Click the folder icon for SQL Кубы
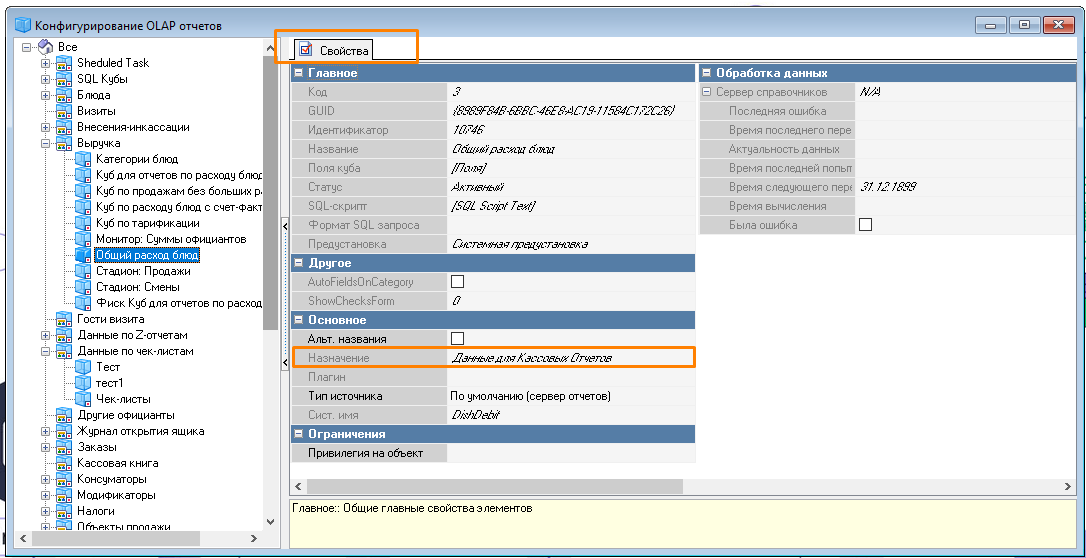This screenshot has width=1086, height=558. (x=64, y=79)
